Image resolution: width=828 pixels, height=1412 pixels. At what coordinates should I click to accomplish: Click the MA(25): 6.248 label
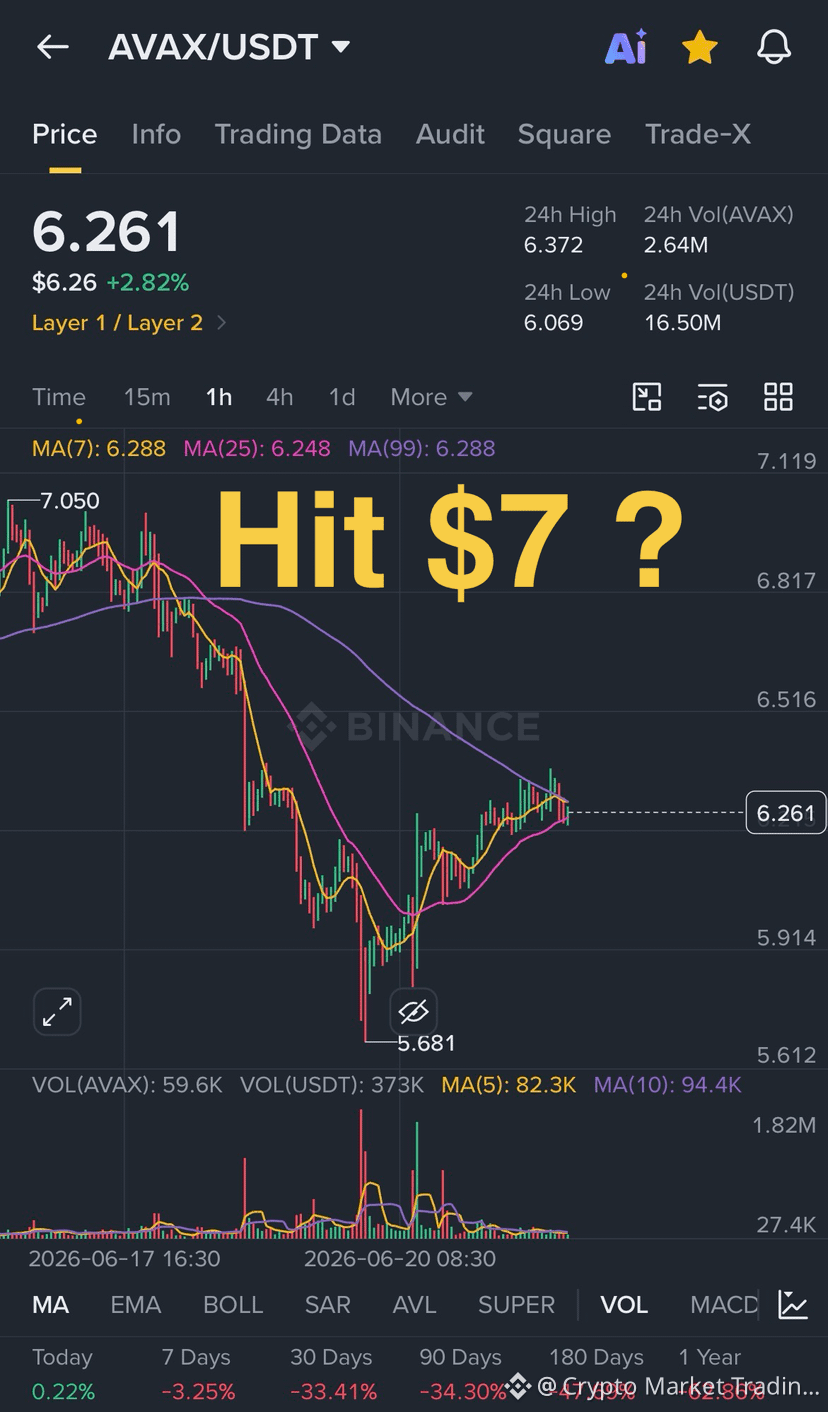(x=257, y=448)
